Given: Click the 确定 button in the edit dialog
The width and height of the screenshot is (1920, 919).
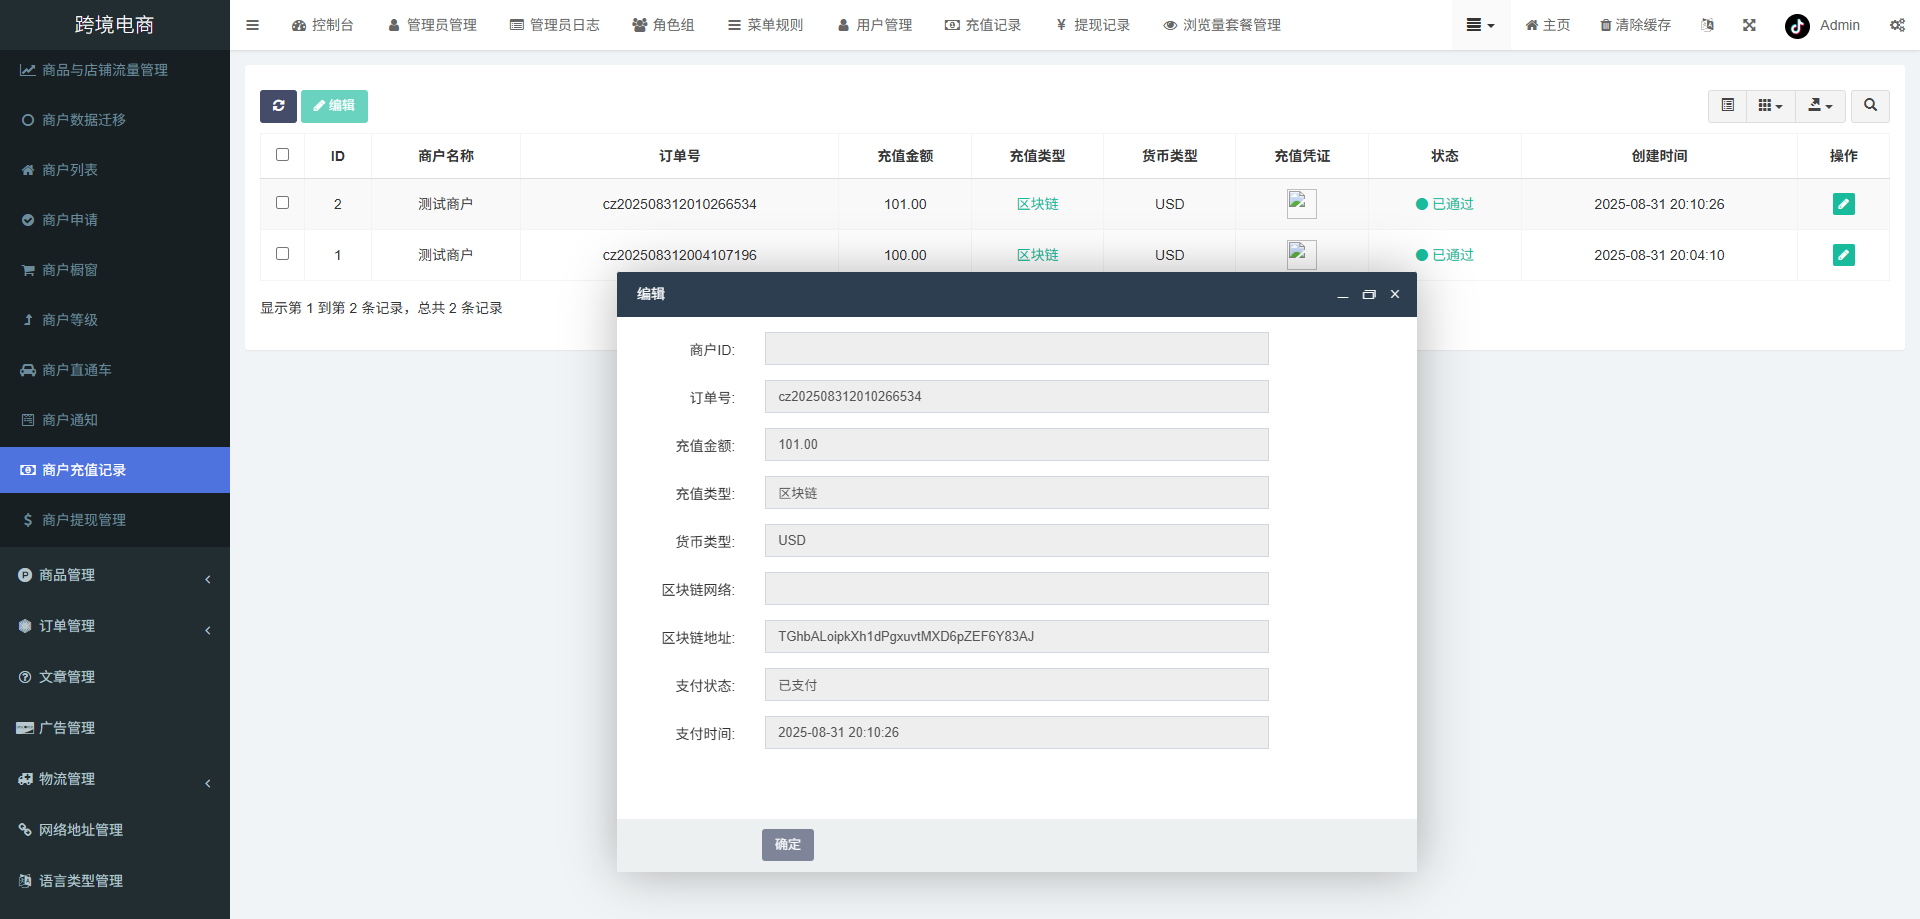Looking at the screenshot, I should pos(787,844).
